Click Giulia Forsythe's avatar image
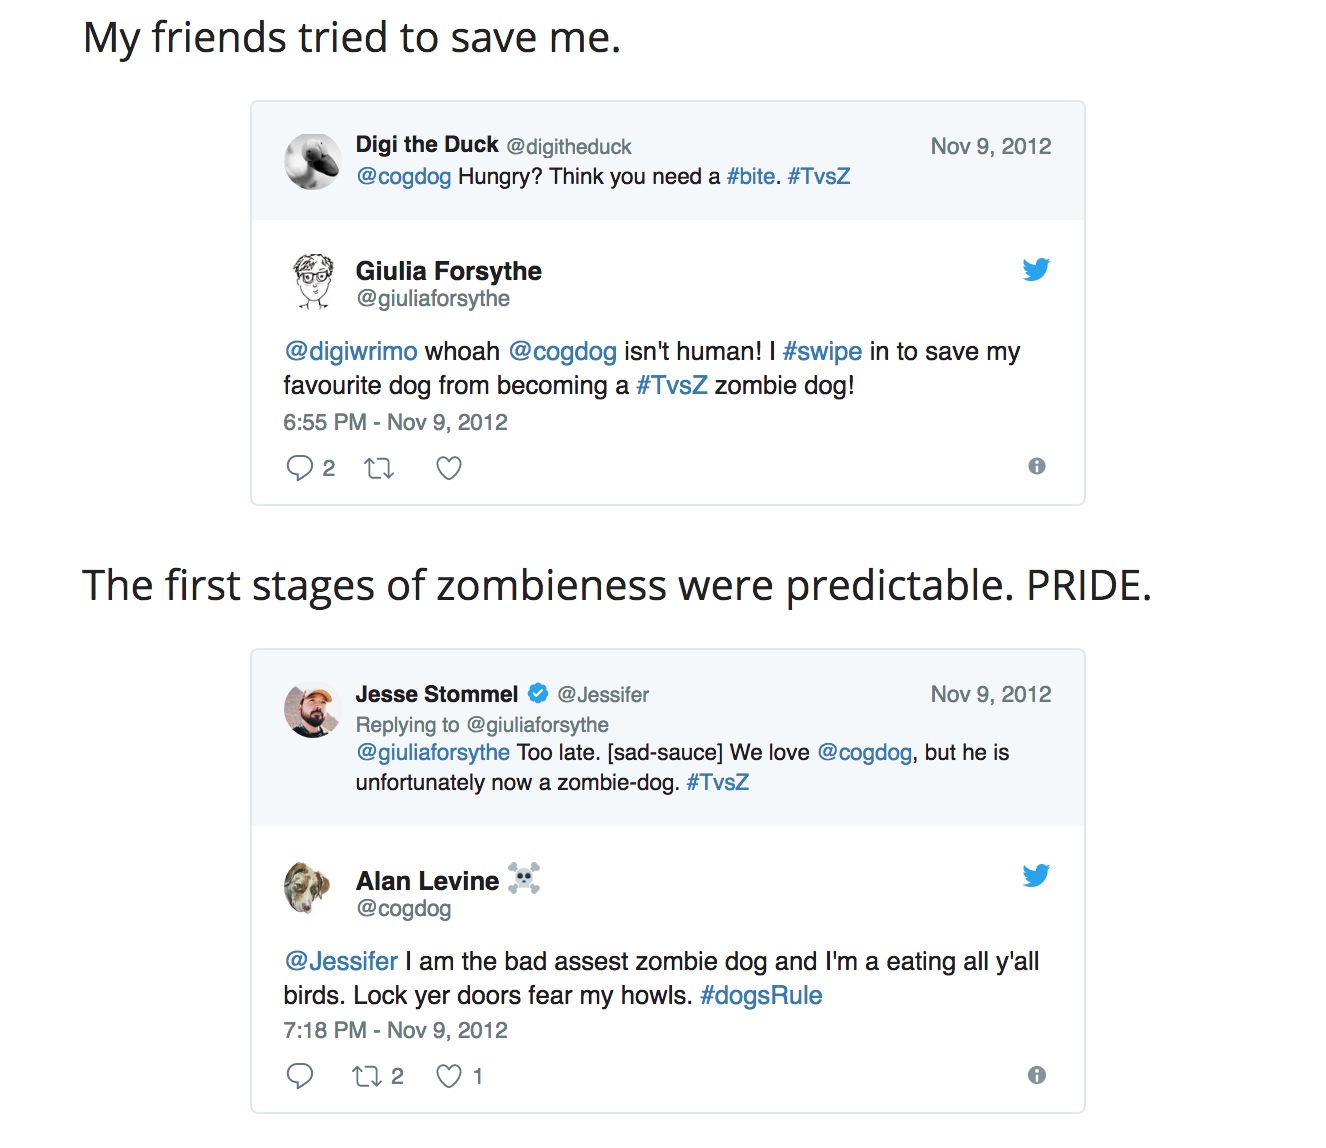1326x1148 pixels. coord(313,280)
